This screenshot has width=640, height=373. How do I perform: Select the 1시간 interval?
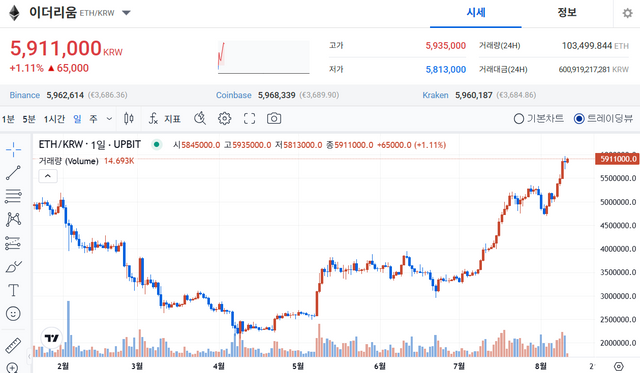pyautogui.click(x=54, y=119)
